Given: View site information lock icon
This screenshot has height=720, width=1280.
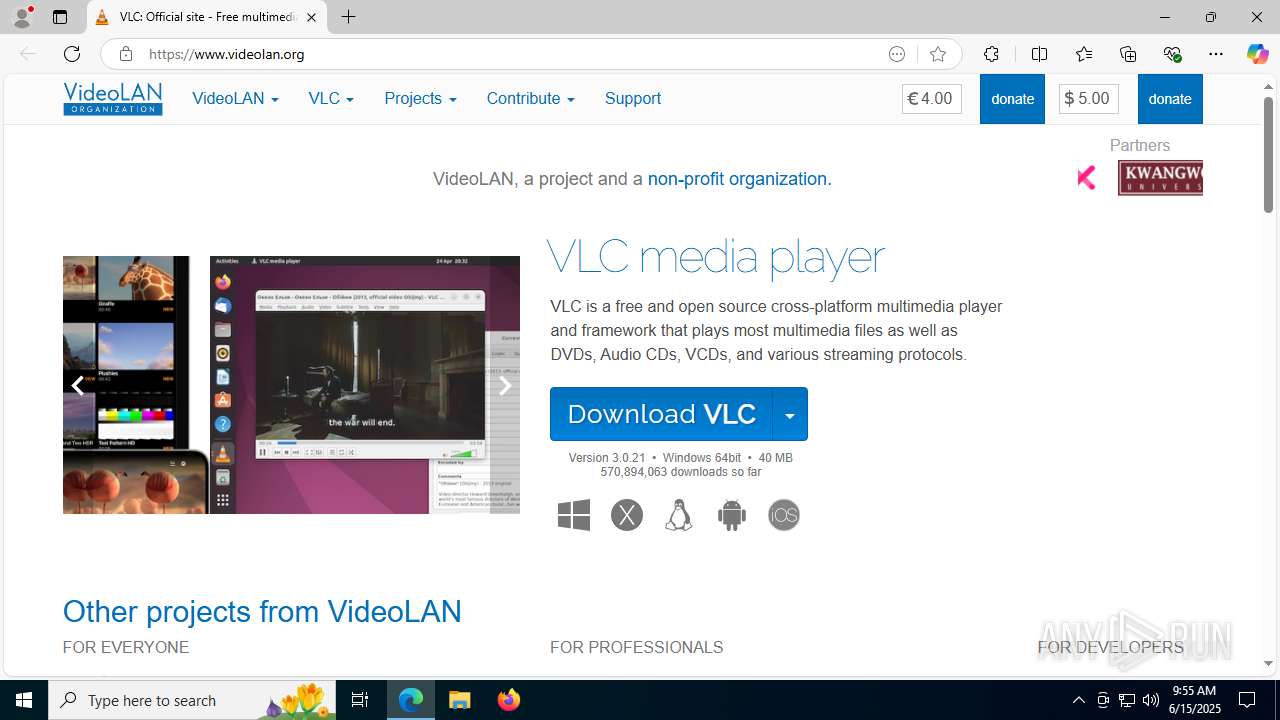Looking at the screenshot, I should point(126,54).
